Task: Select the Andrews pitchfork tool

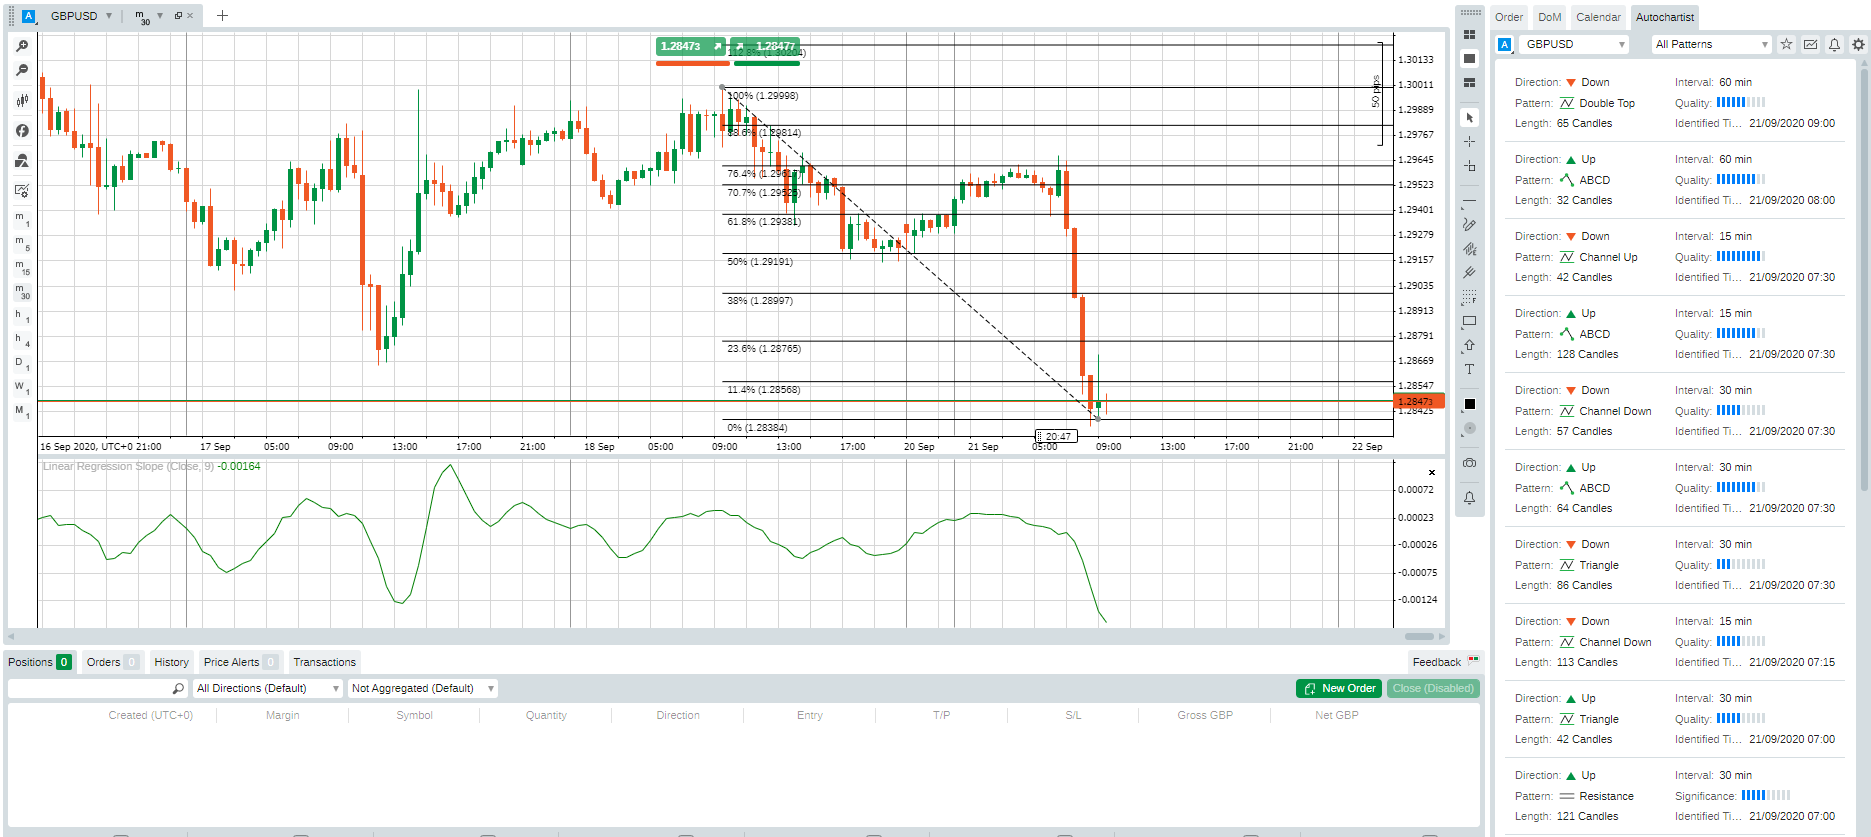Action: 1469,273
